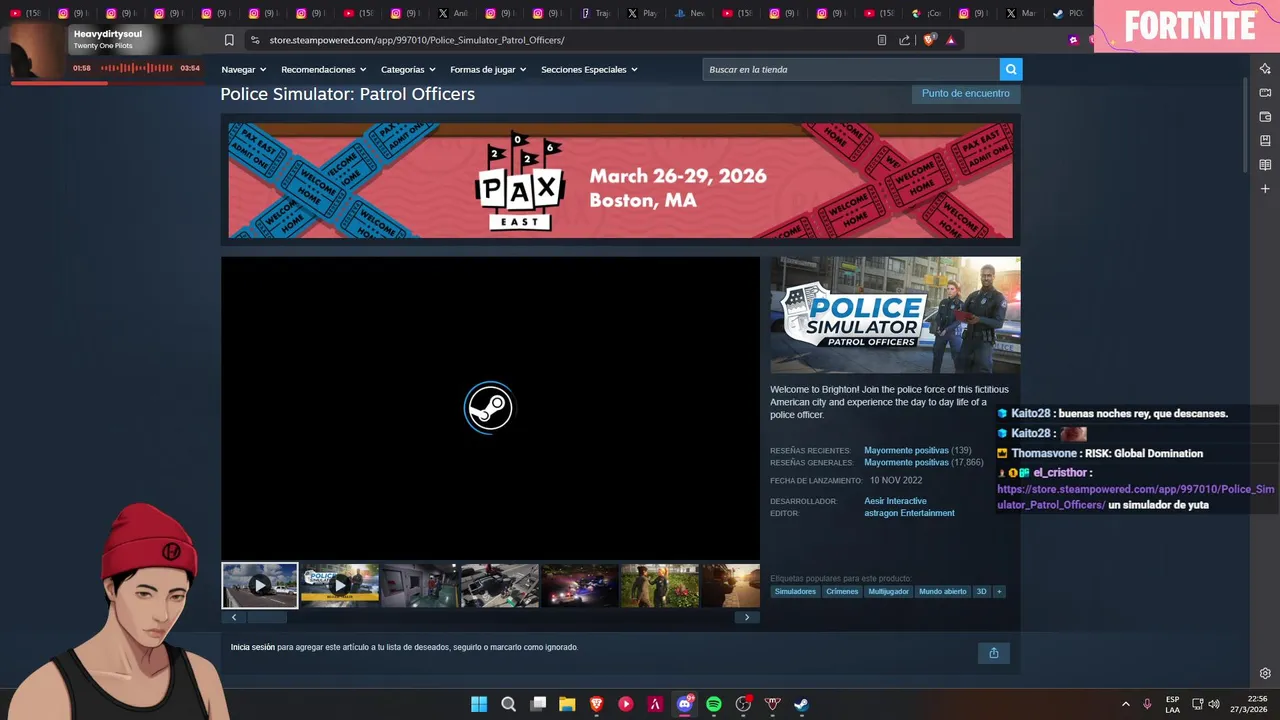This screenshot has height=720, width=1280.
Task: Click the Inicia sesión link
Action: tap(253, 647)
